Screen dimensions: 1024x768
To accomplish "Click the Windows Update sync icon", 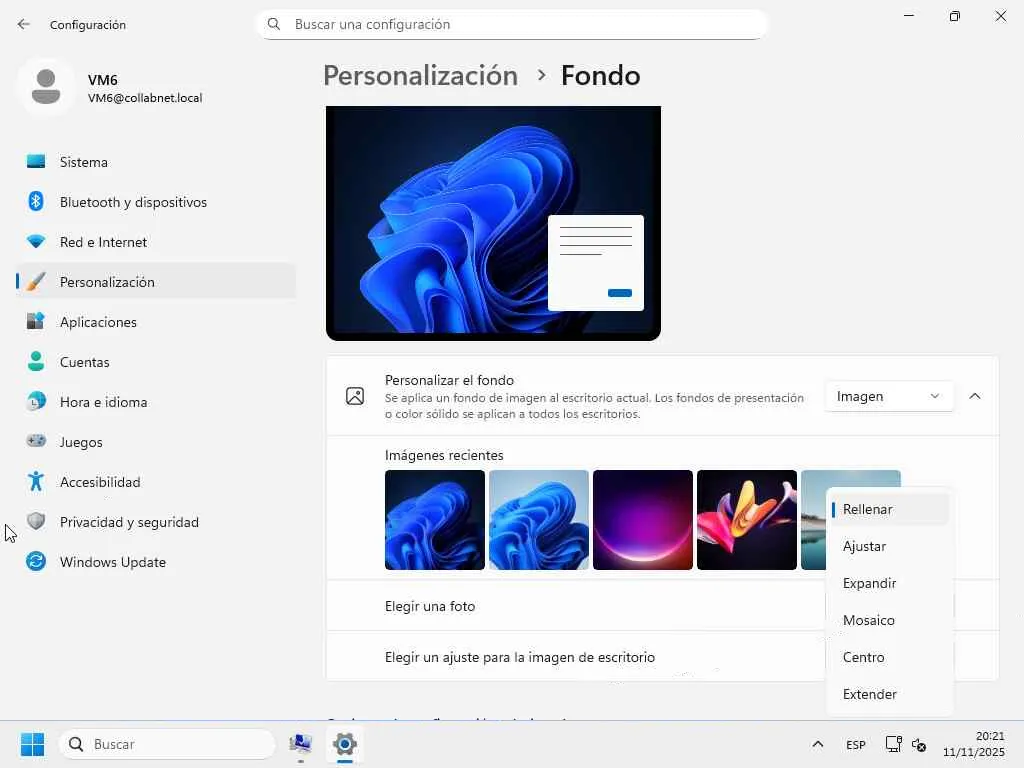I will (x=36, y=561).
